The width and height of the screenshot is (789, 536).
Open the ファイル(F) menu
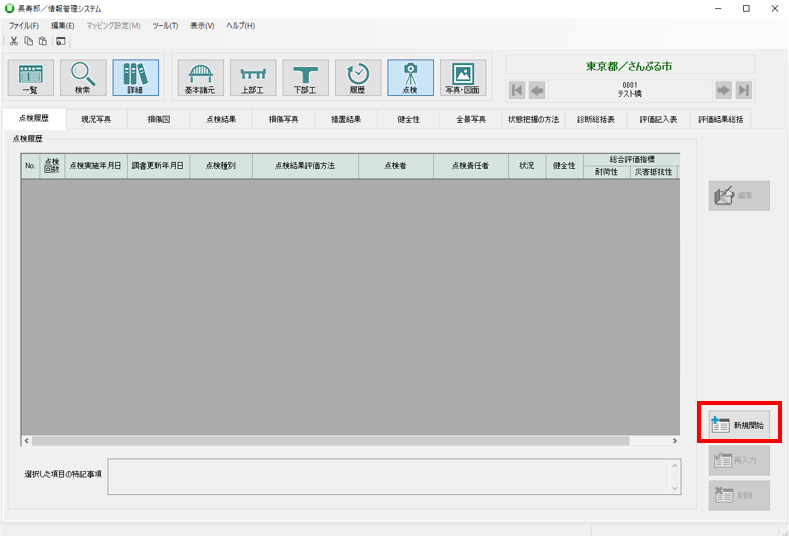pyautogui.click(x=24, y=25)
